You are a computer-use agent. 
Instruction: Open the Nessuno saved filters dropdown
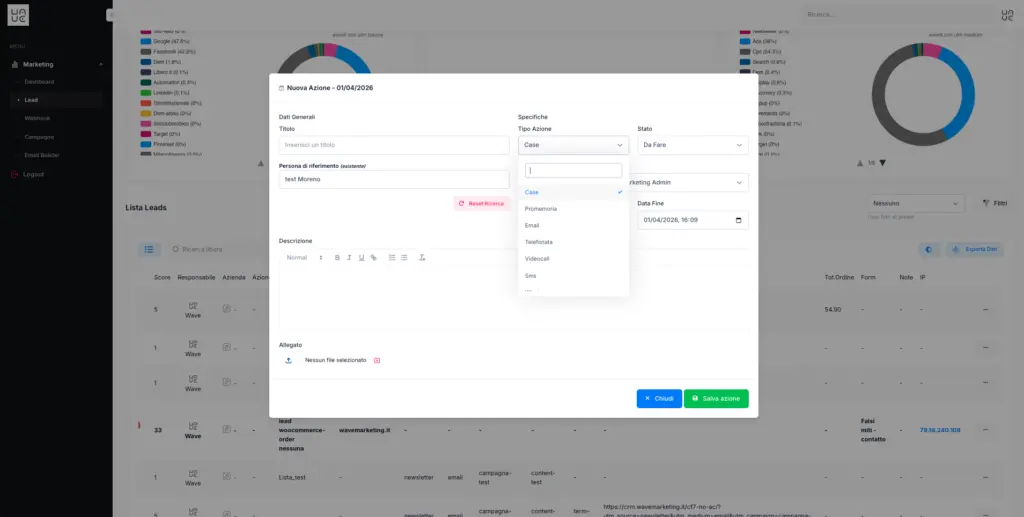tap(916, 204)
